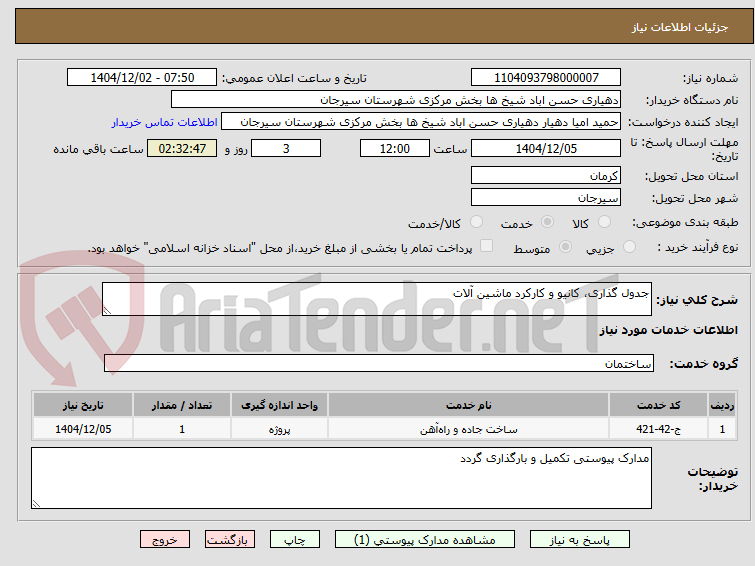The image size is (755, 566).
Task: Click the deadline date 1404/12/05 field
Action: [546, 148]
